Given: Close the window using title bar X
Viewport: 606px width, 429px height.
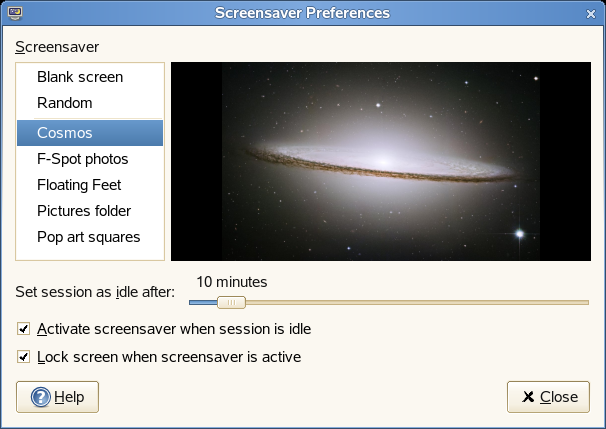Looking at the screenshot, I should click(x=592, y=14).
